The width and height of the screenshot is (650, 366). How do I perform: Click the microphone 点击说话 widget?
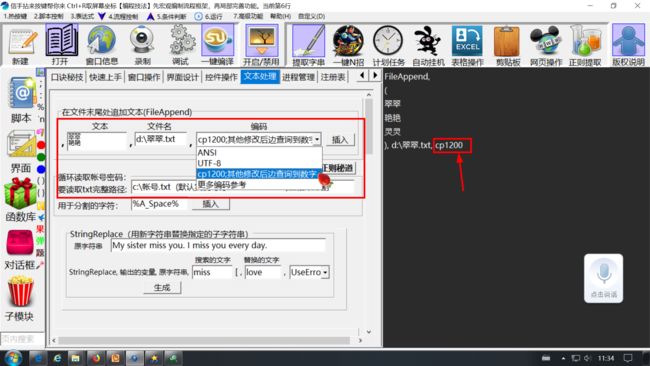604,279
